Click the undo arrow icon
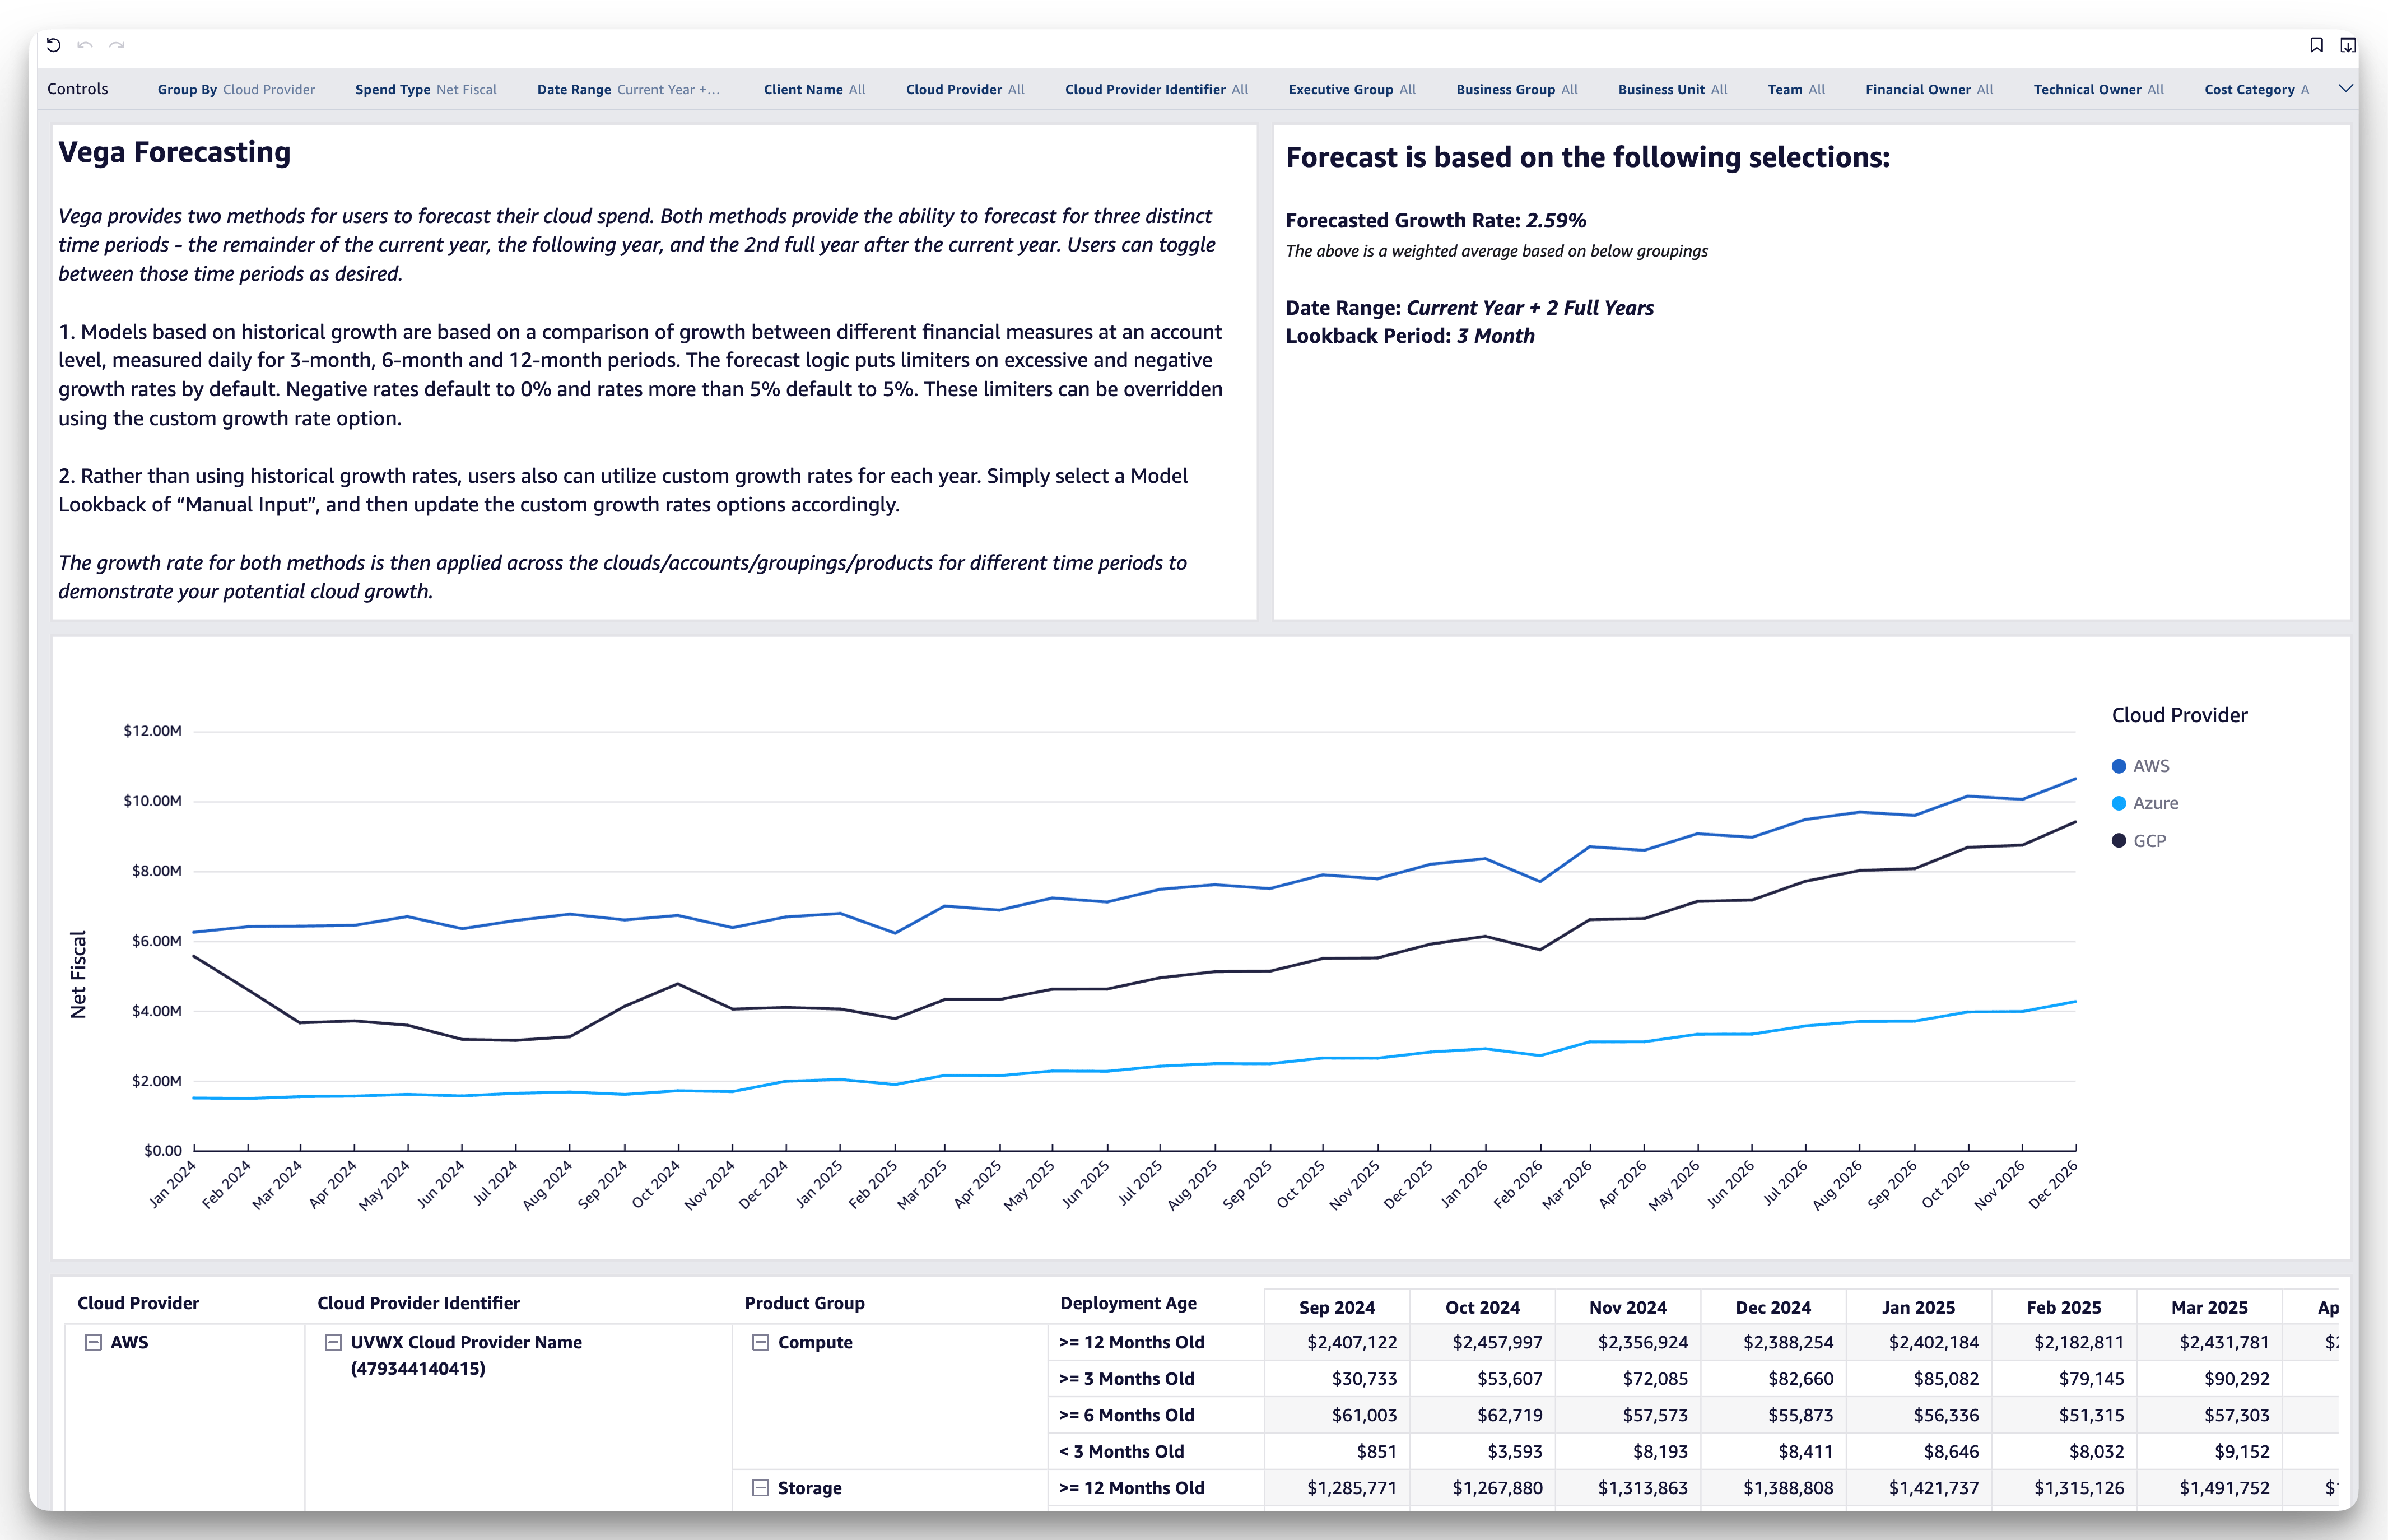Viewport: 2388px width, 1540px height. (x=85, y=45)
